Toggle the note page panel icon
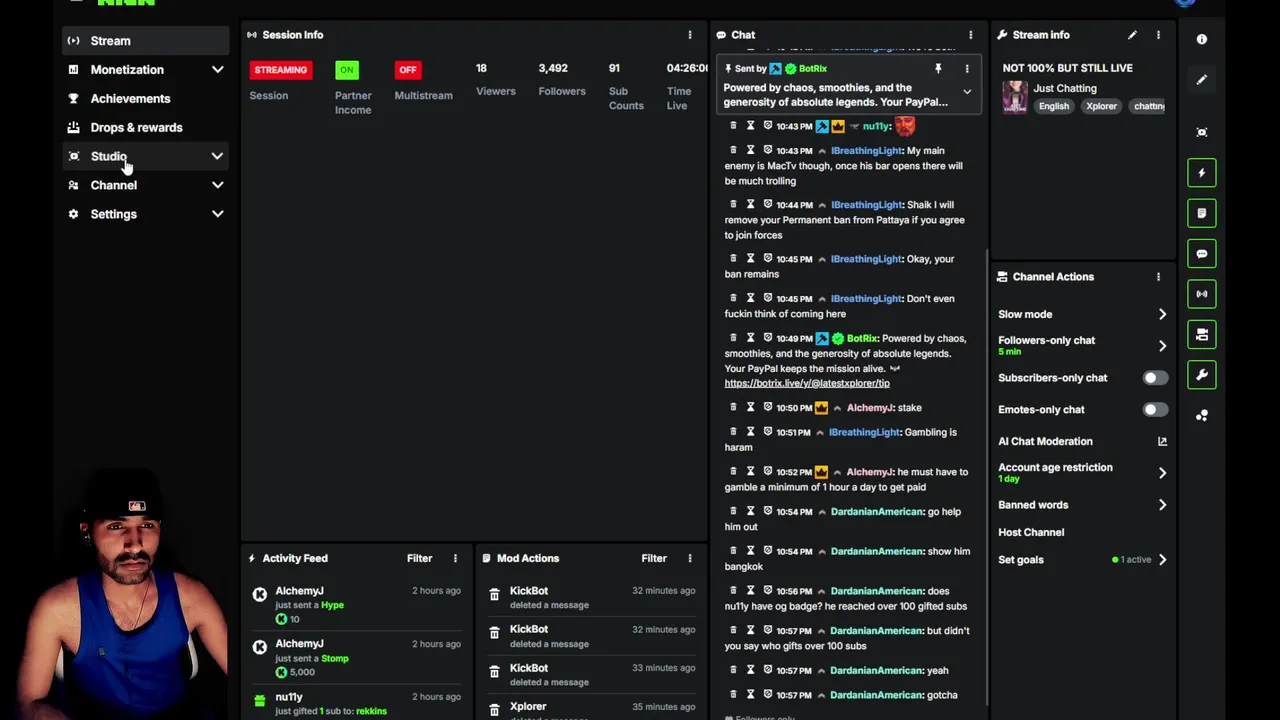The width and height of the screenshot is (1280, 720). pos(1202,213)
